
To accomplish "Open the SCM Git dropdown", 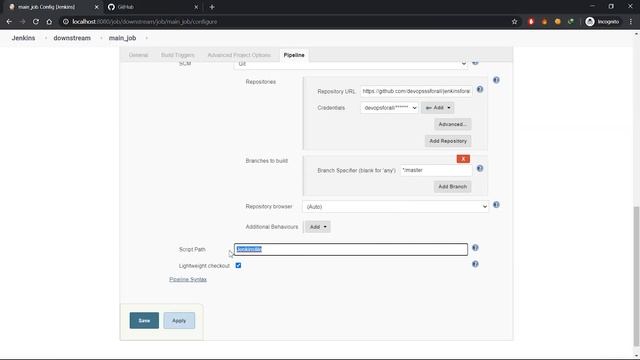I will click(x=351, y=64).
